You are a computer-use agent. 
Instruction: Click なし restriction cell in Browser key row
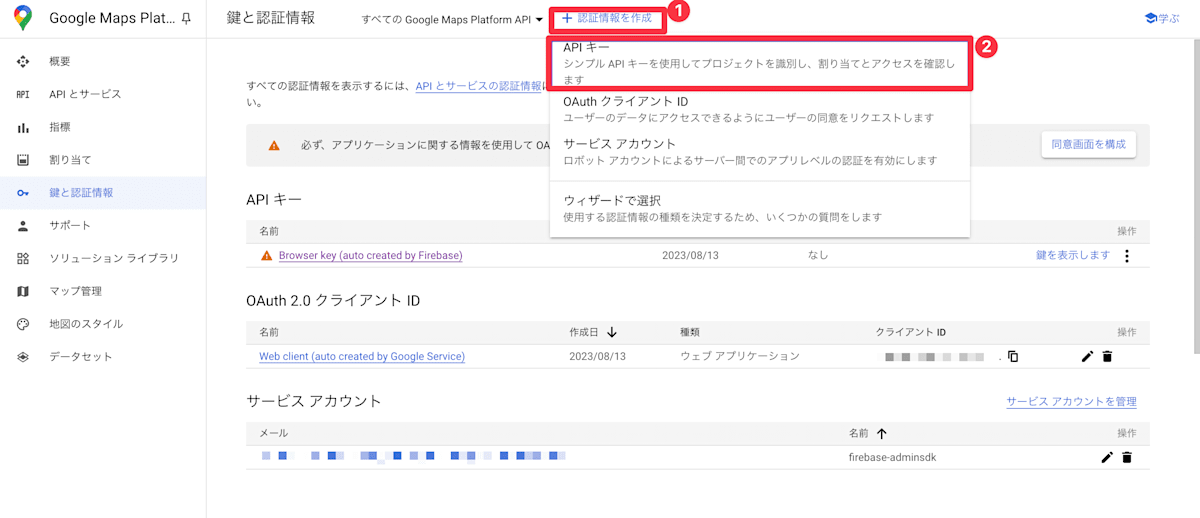818,255
